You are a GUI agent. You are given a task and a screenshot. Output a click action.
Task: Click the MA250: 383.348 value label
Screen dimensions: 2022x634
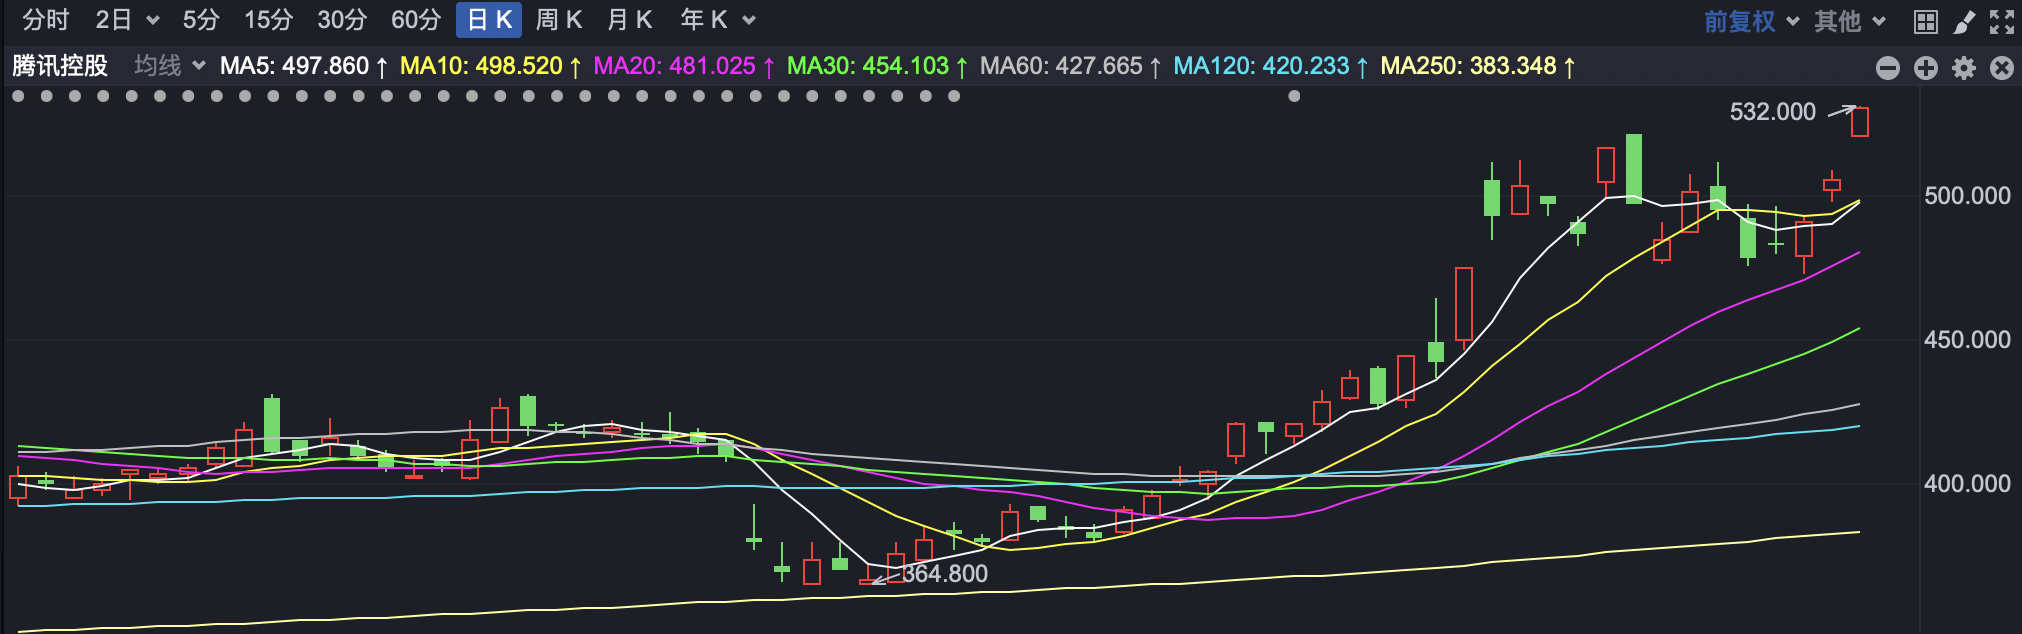(1477, 66)
